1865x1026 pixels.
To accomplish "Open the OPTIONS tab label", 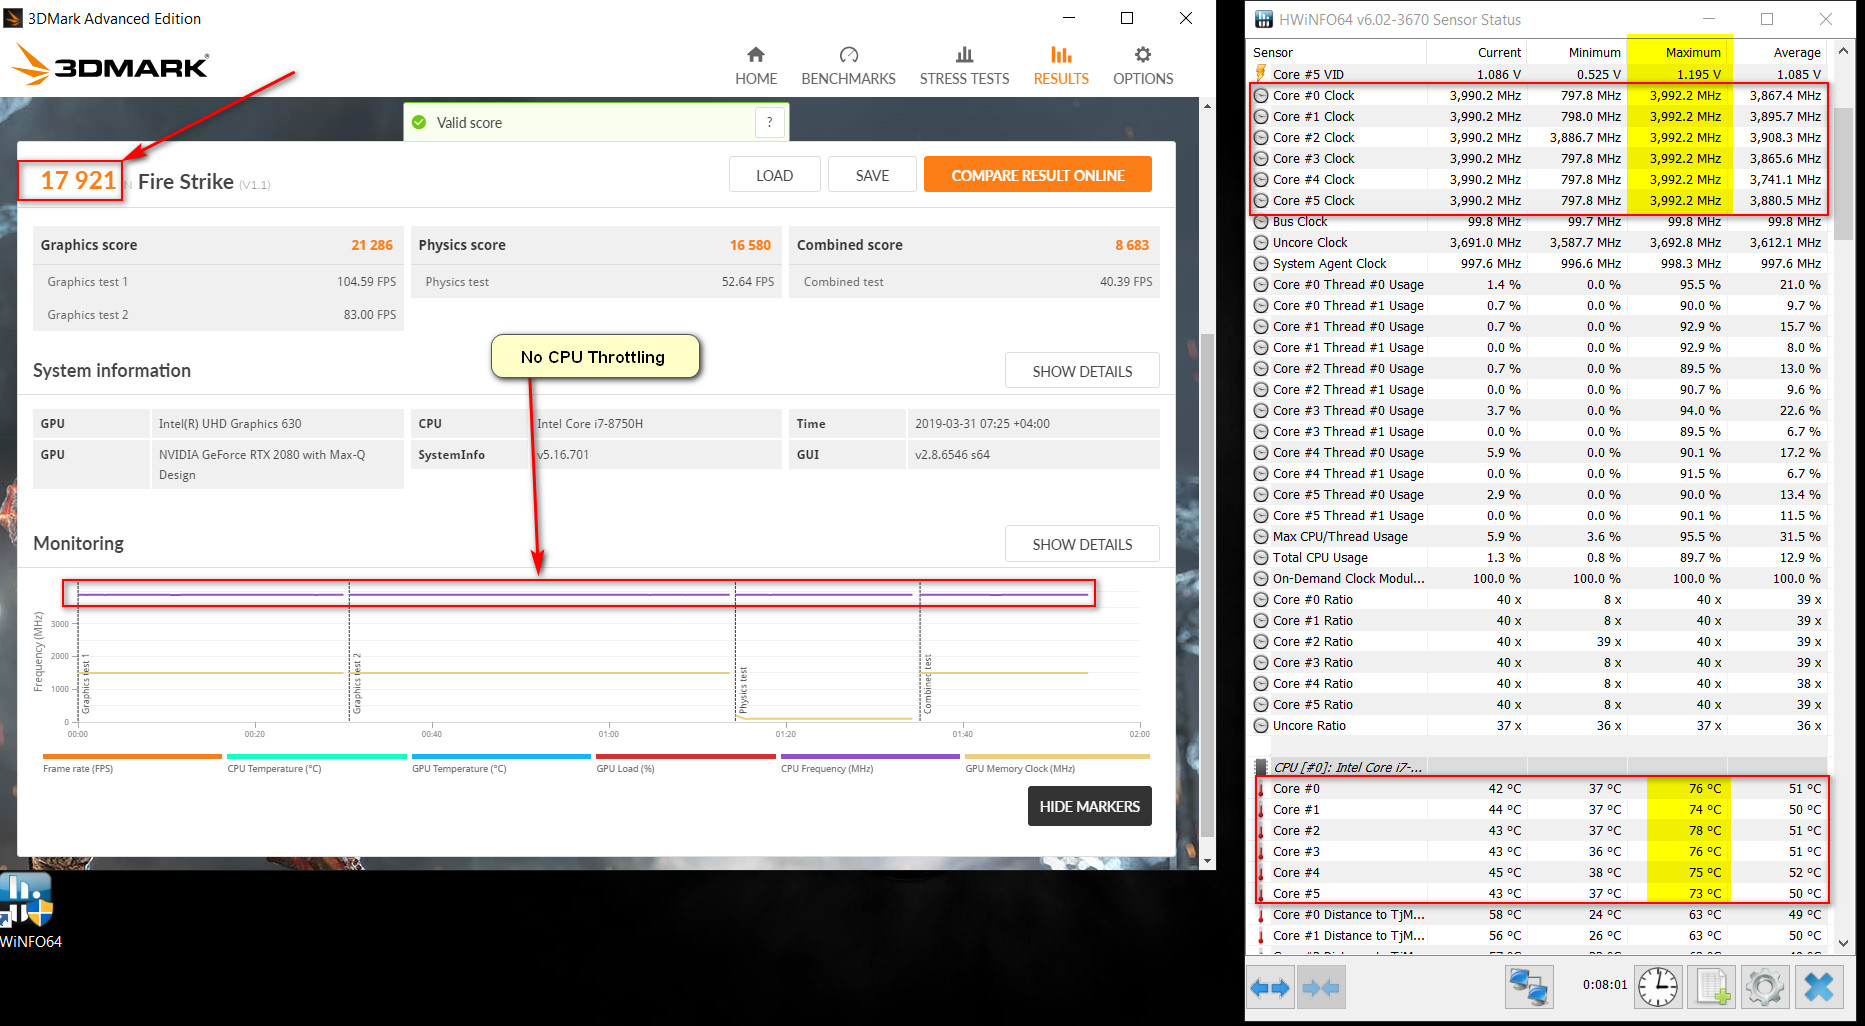I will 1143,79.
